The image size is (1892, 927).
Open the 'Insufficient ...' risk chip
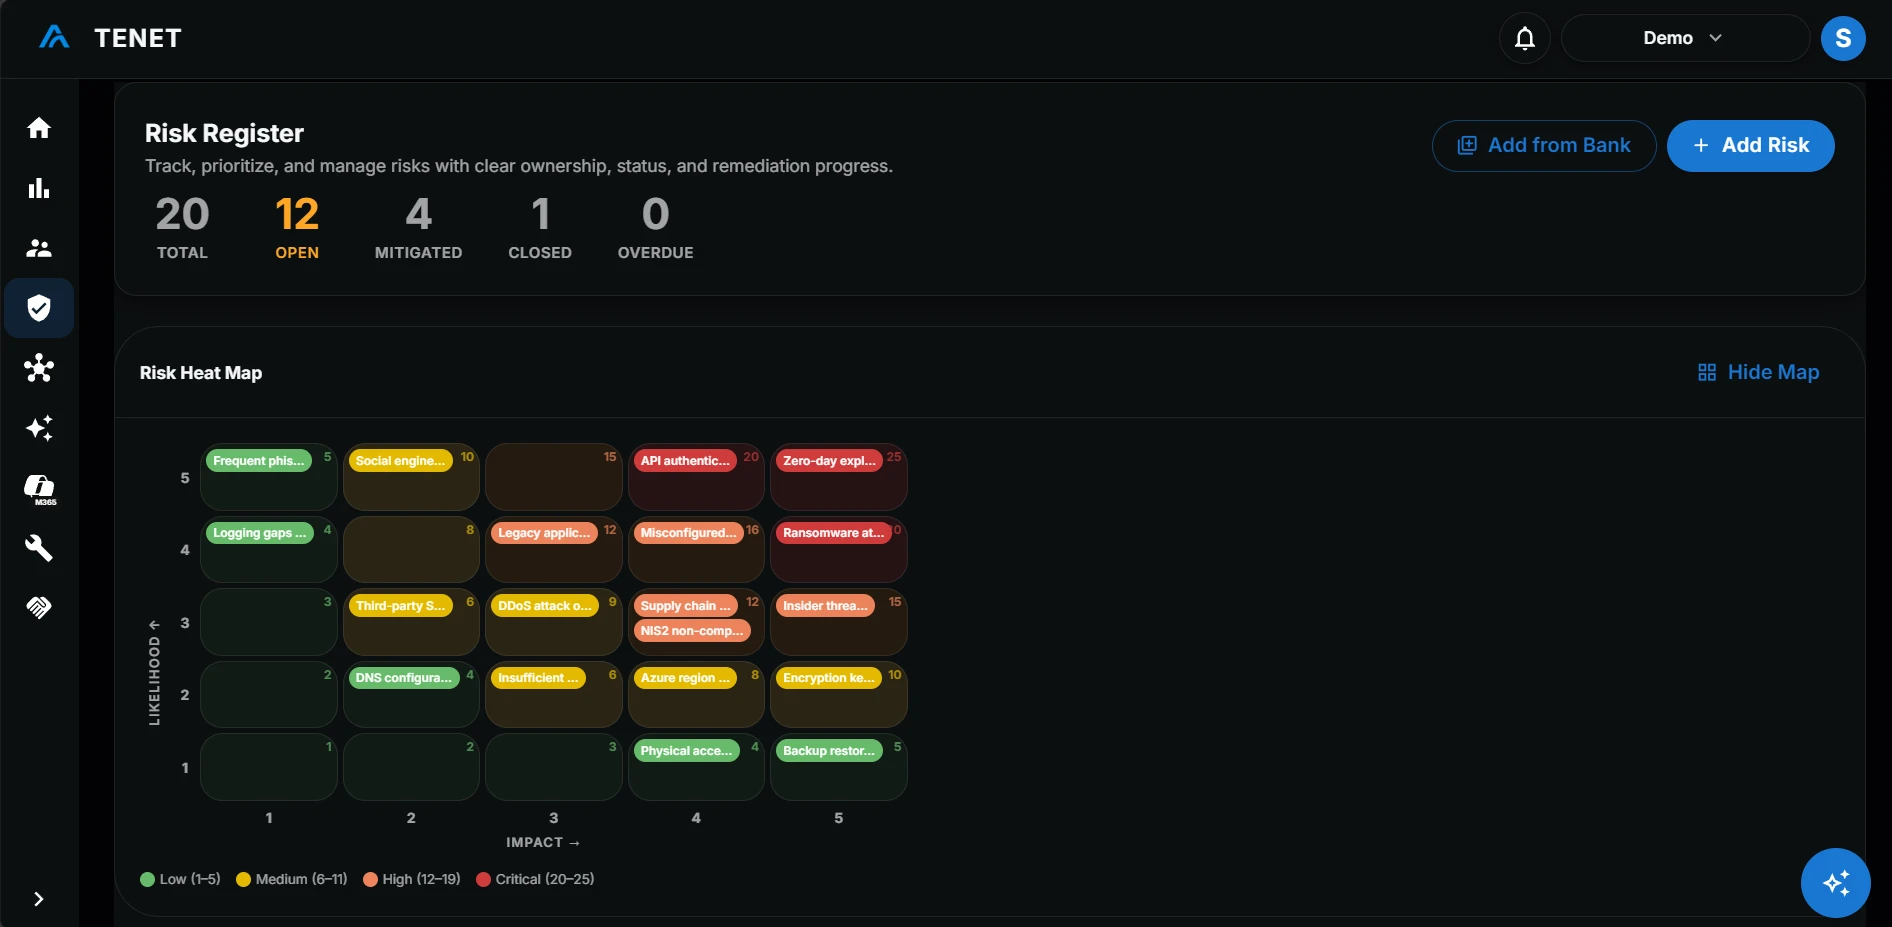point(538,678)
